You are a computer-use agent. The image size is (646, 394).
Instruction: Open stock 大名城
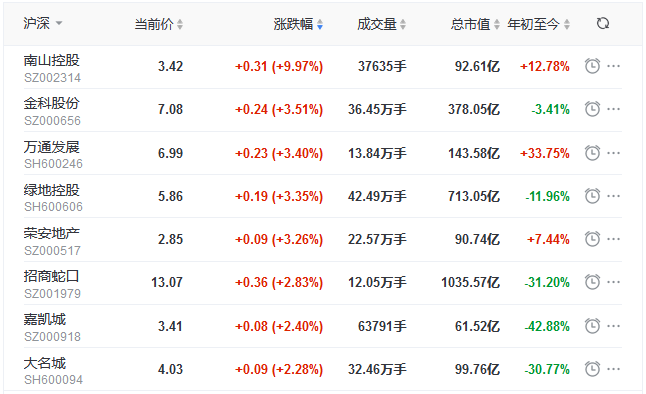44,363
